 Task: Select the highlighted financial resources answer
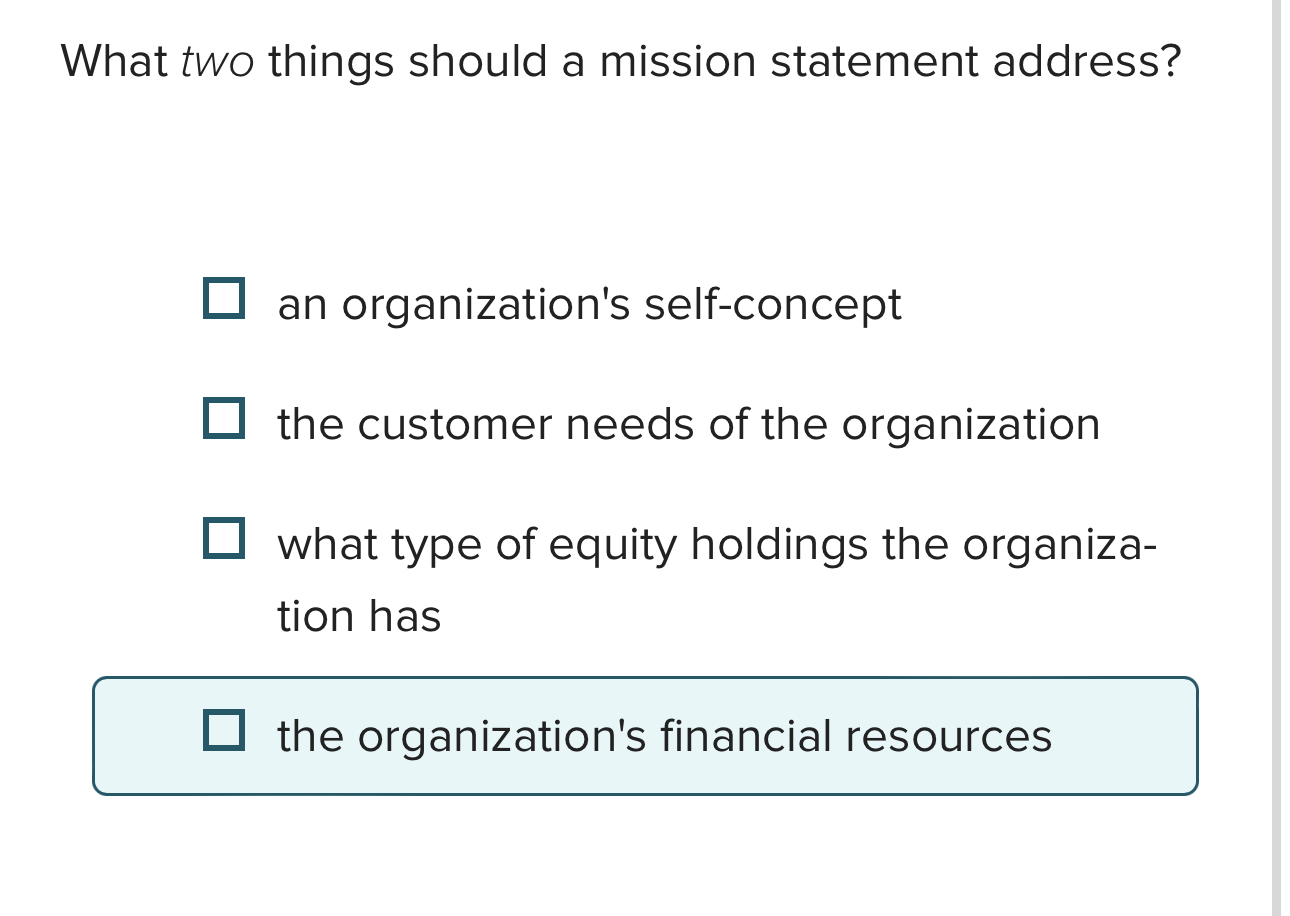click(664, 736)
